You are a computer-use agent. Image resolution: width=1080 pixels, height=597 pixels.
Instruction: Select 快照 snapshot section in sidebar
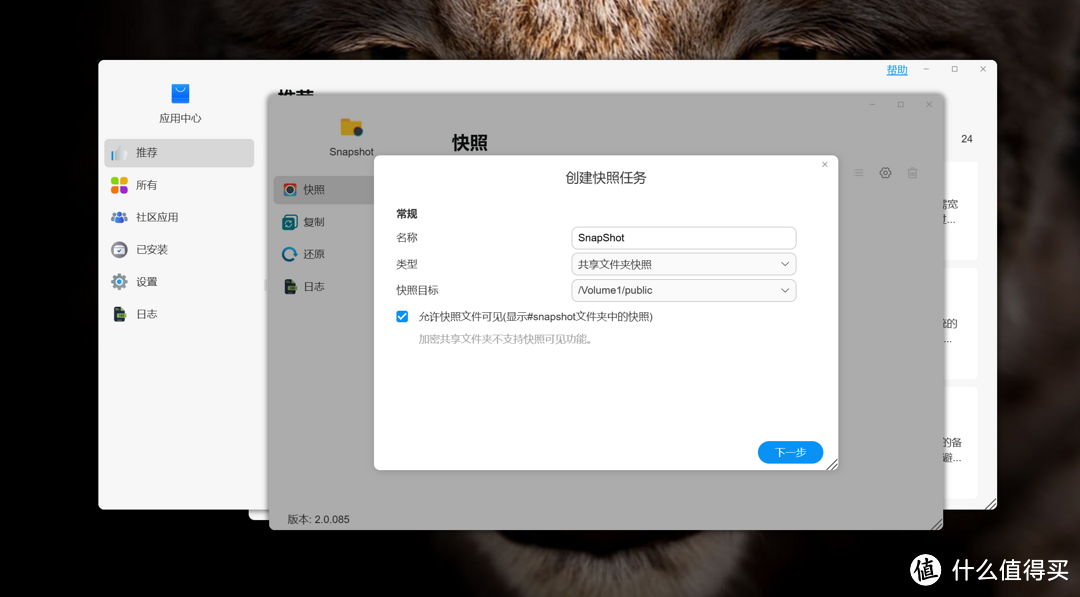pos(310,189)
